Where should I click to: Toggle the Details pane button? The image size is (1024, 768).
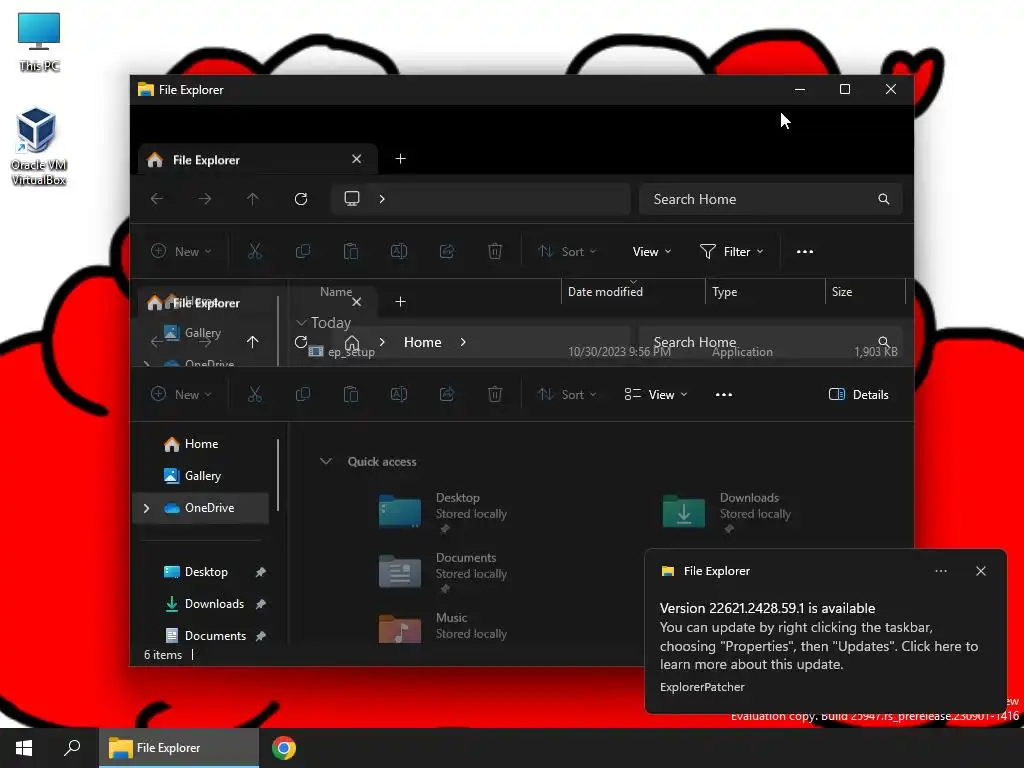pyautogui.click(x=858, y=394)
